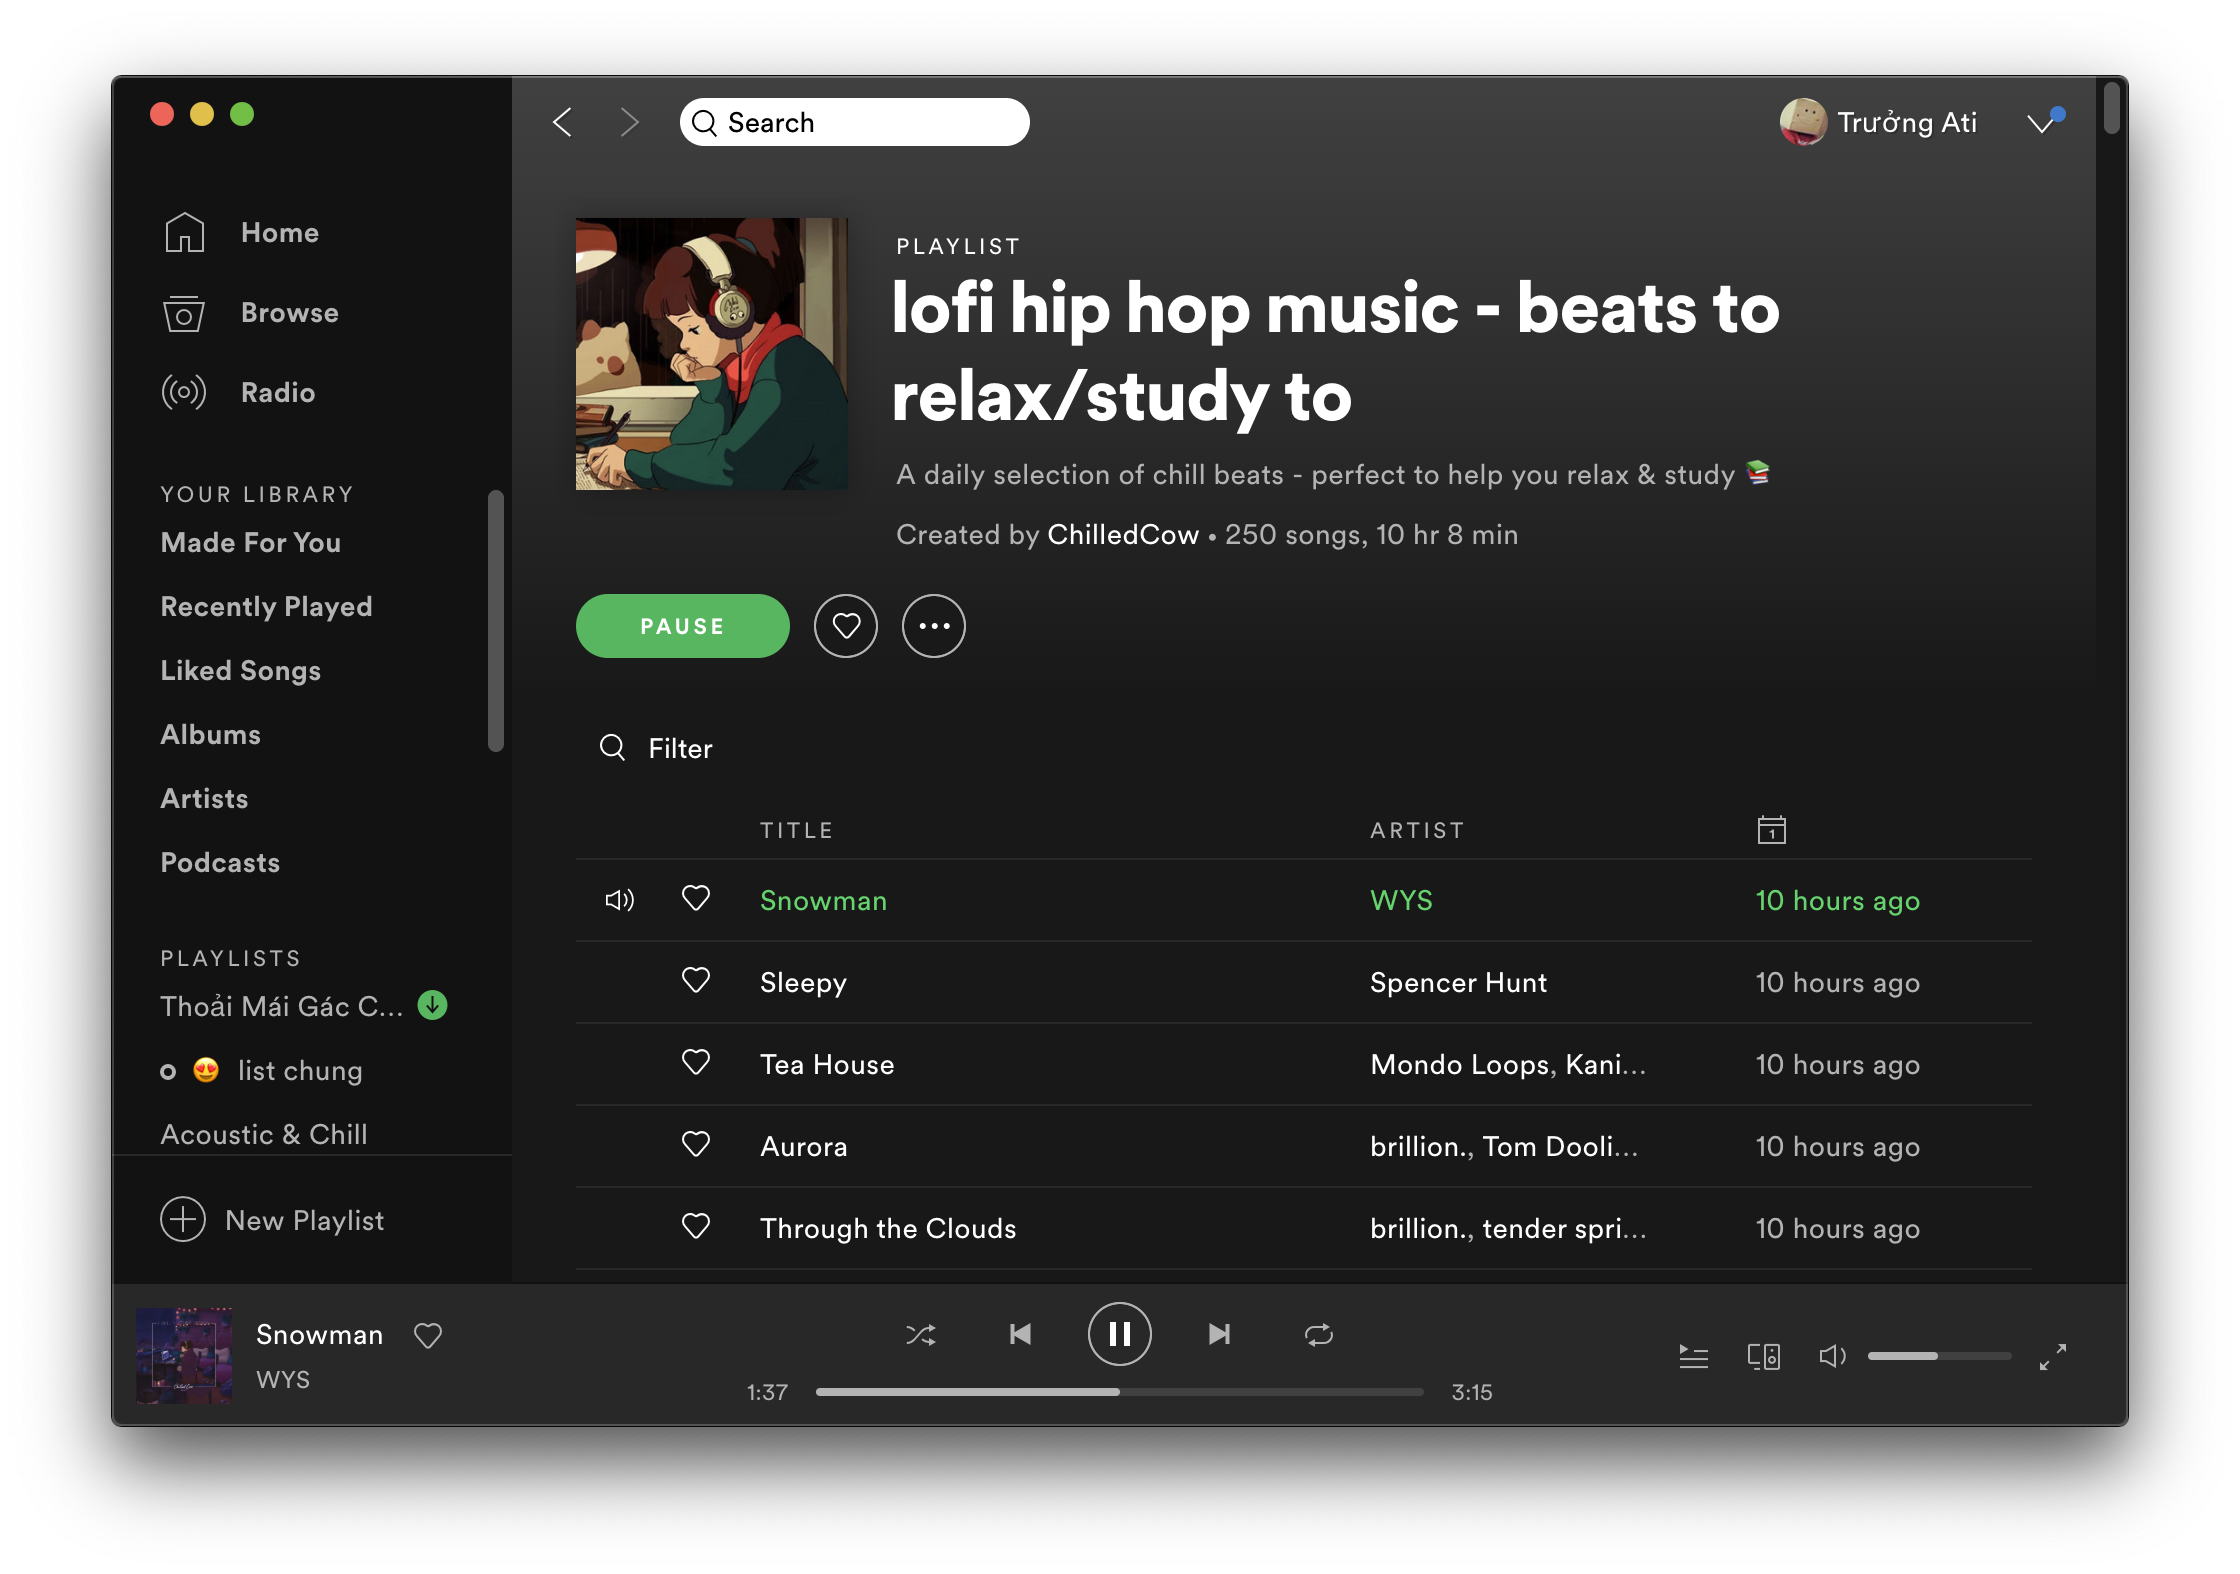Mute playback using the speaker icon
Screen dimensions: 2240x1574
(x=1832, y=1356)
